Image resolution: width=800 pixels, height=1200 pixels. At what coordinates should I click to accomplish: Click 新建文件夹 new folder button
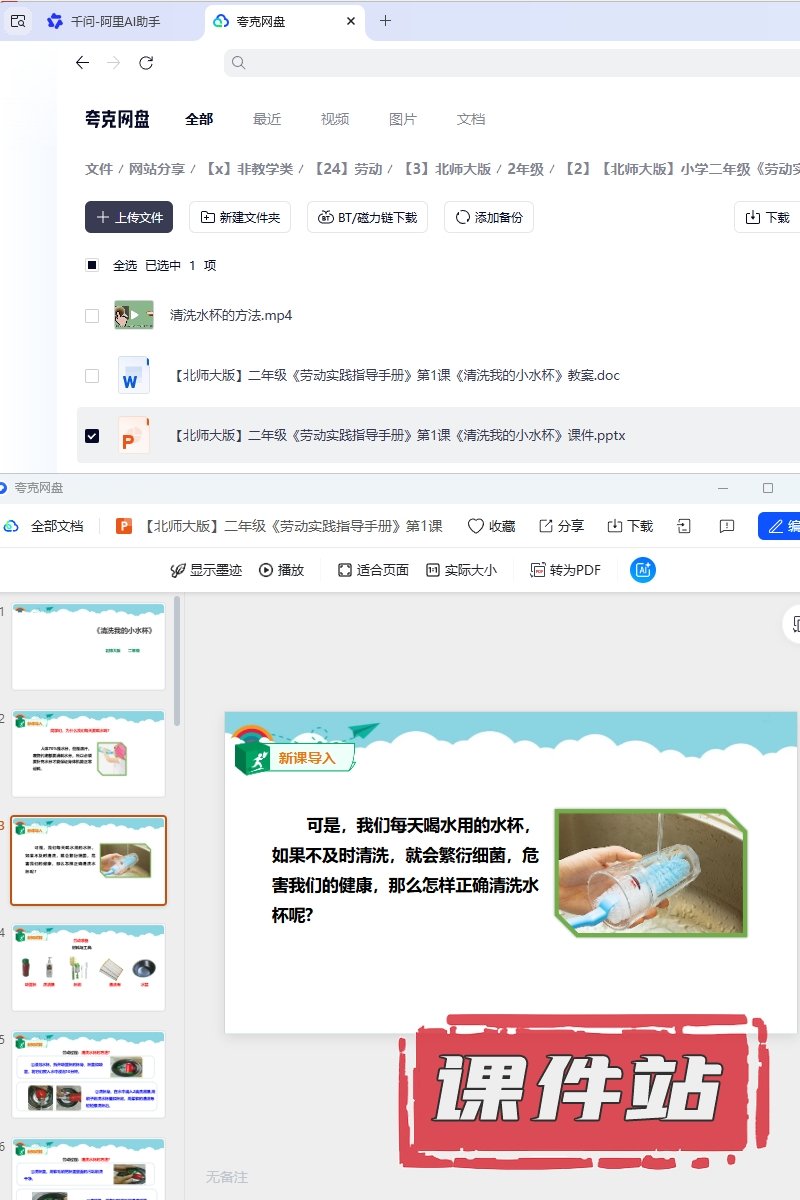pos(240,217)
